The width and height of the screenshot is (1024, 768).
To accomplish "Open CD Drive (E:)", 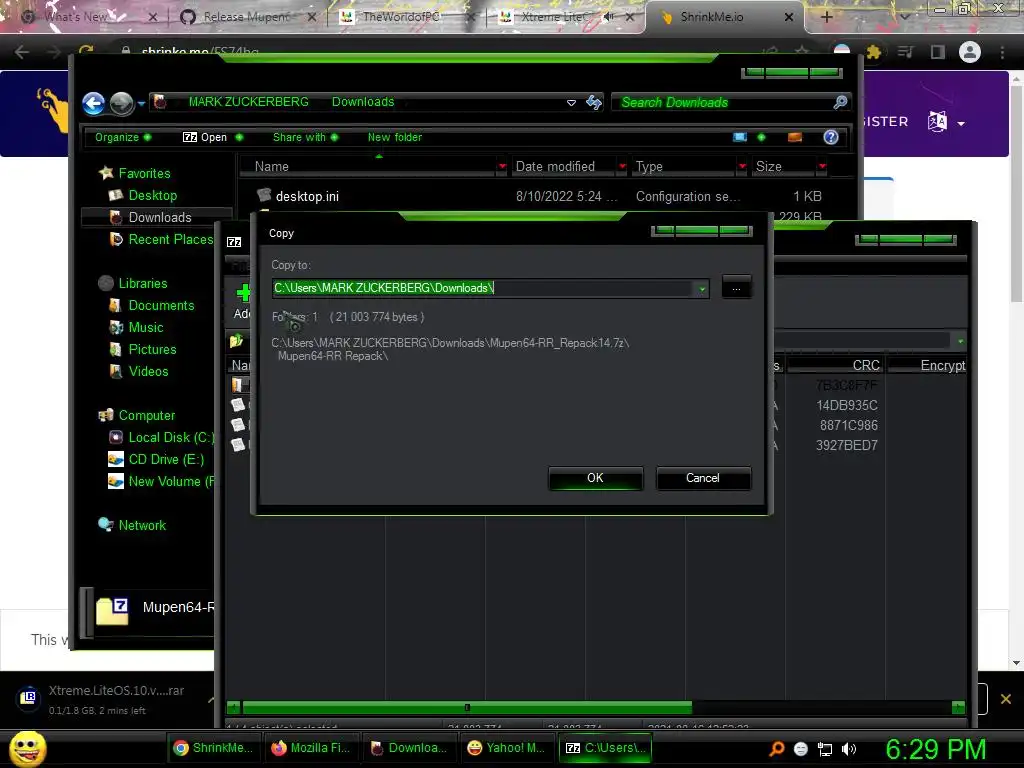I will [166, 460].
